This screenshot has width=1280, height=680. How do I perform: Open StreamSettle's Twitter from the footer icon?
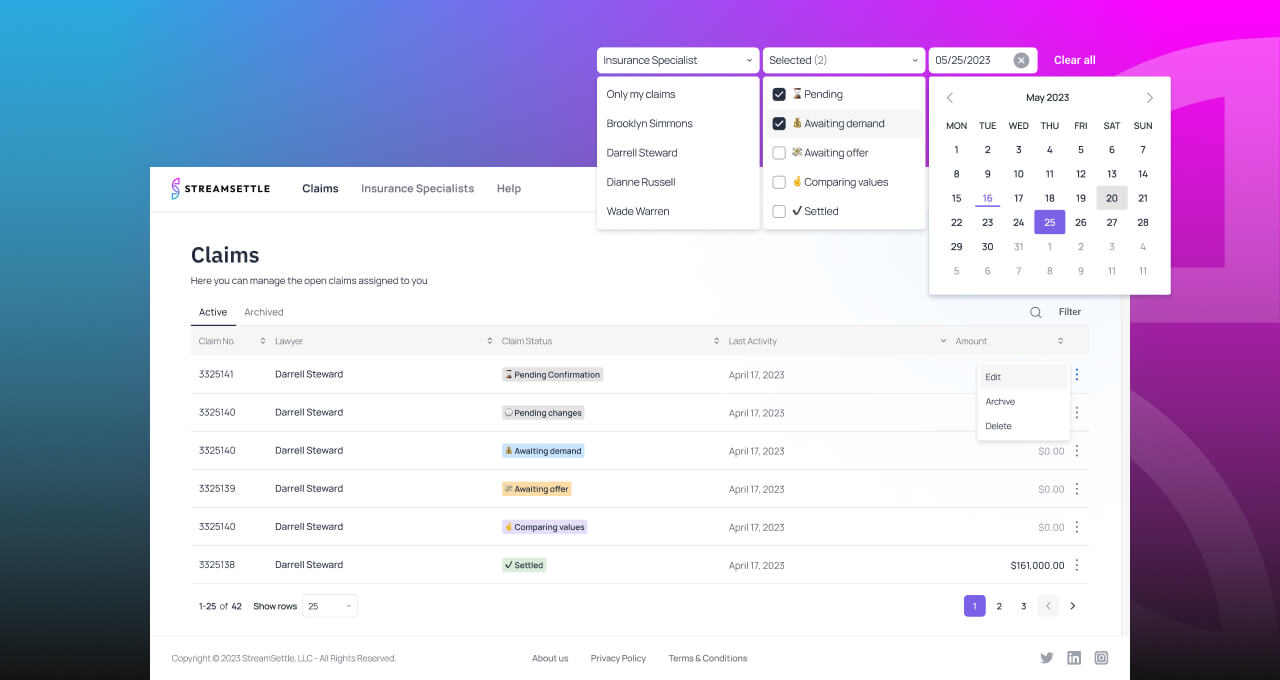click(1046, 657)
